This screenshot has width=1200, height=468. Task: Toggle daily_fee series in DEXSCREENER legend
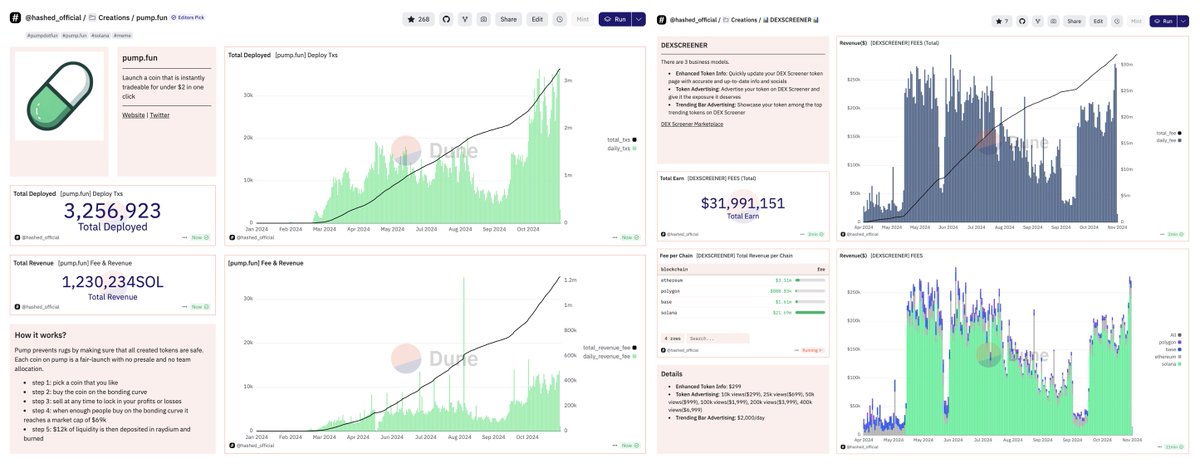tap(1170, 141)
